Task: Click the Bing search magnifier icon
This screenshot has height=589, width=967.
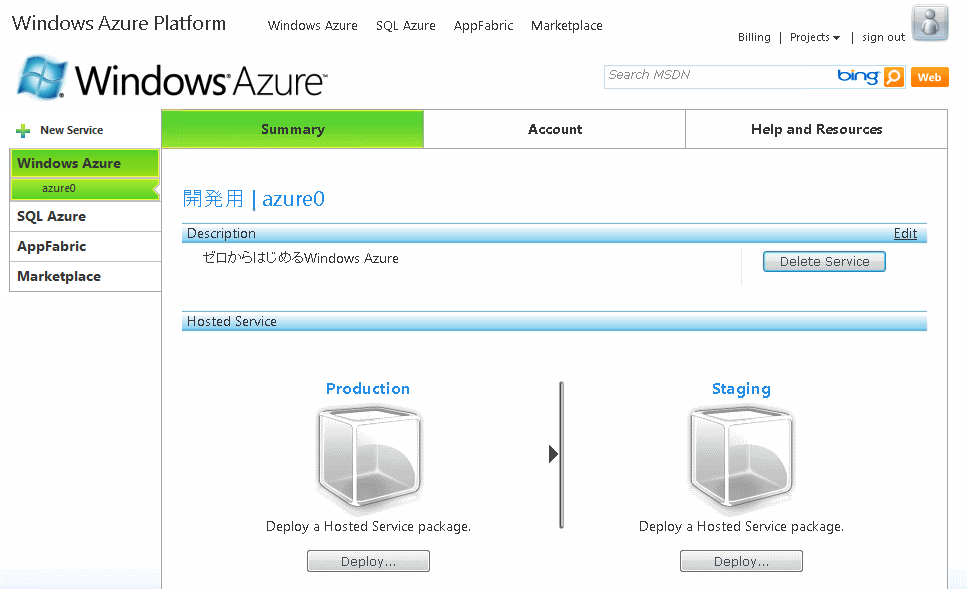Action: 893,77
